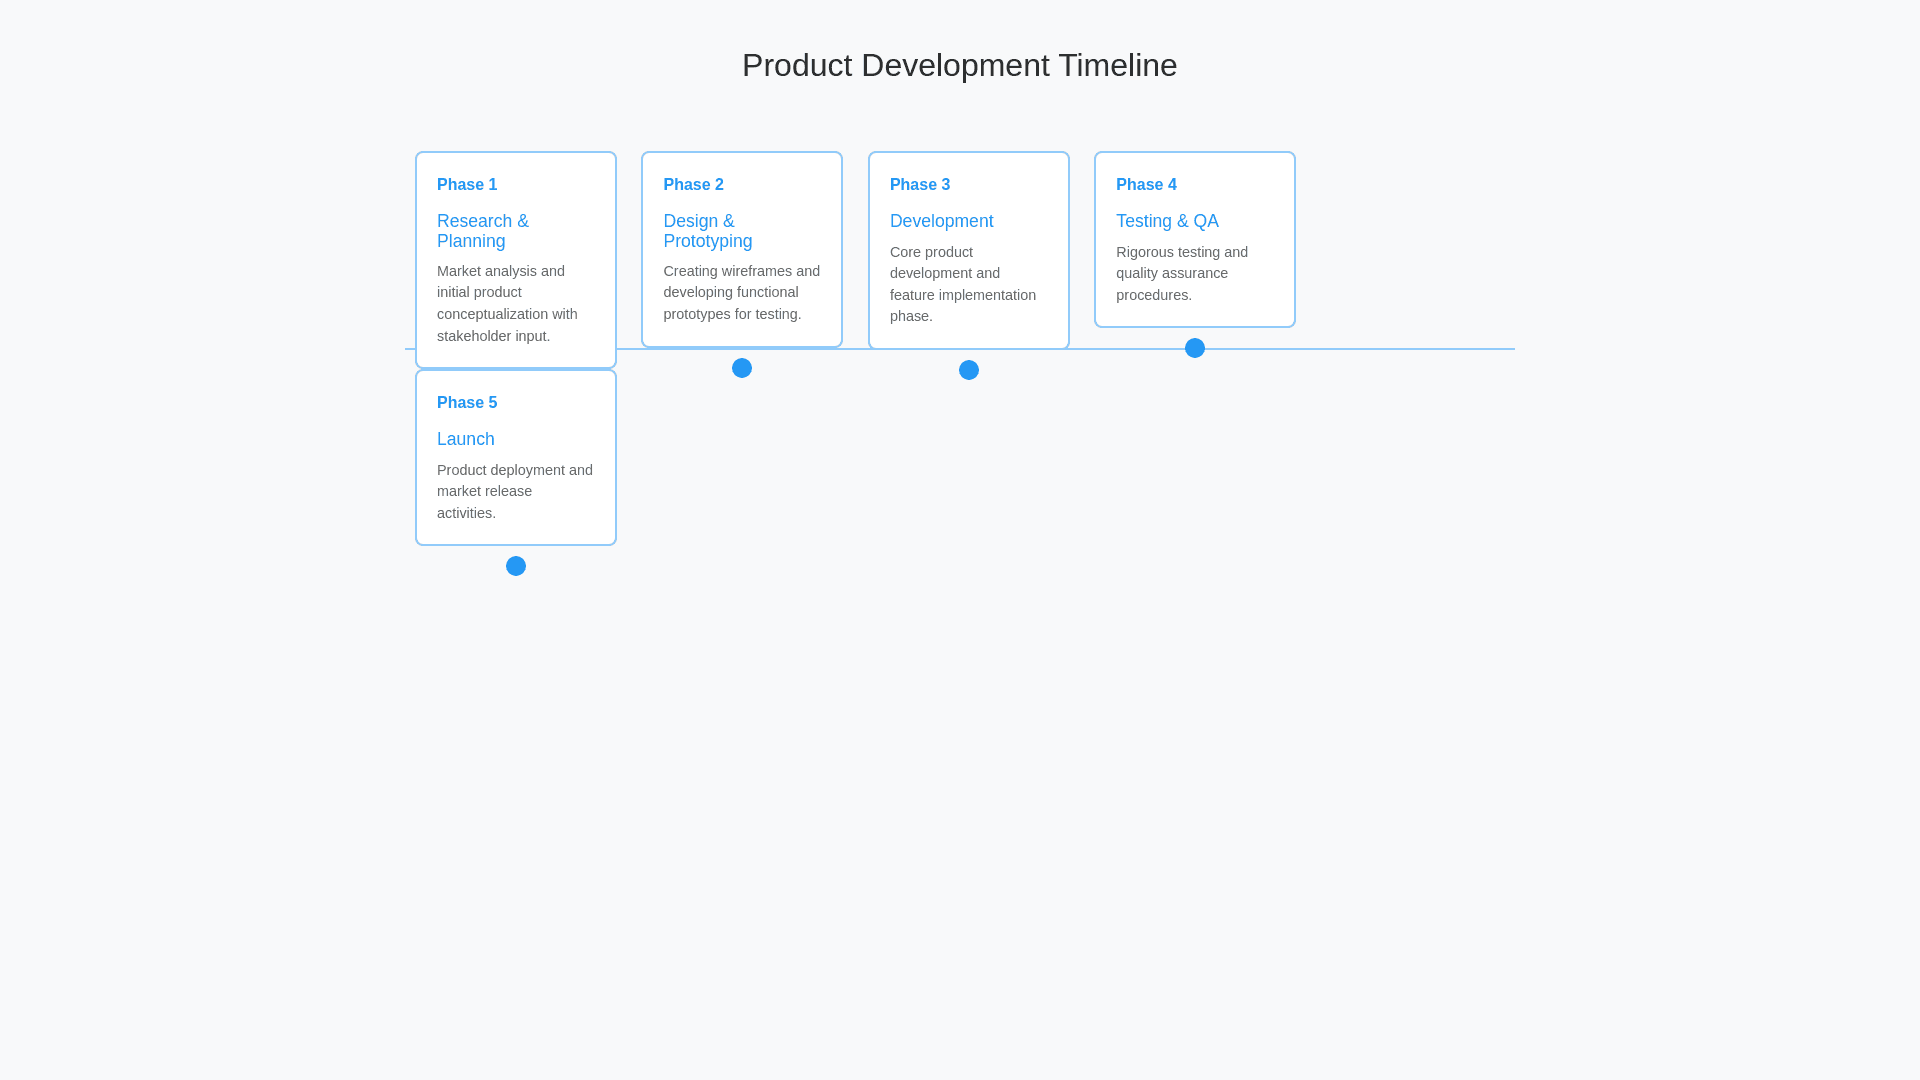Click the market analysis description text

point(507,303)
